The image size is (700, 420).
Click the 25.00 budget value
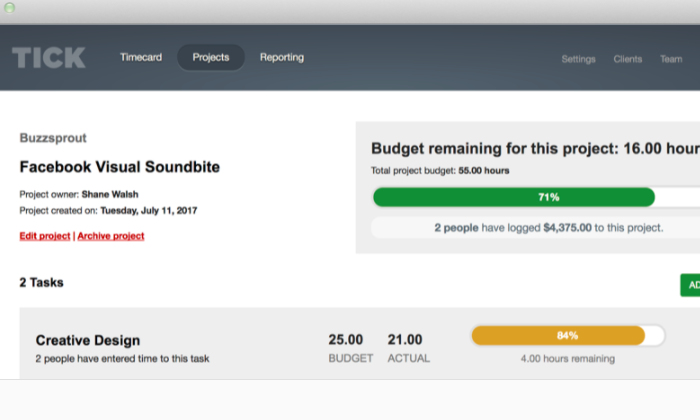coord(346,340)
